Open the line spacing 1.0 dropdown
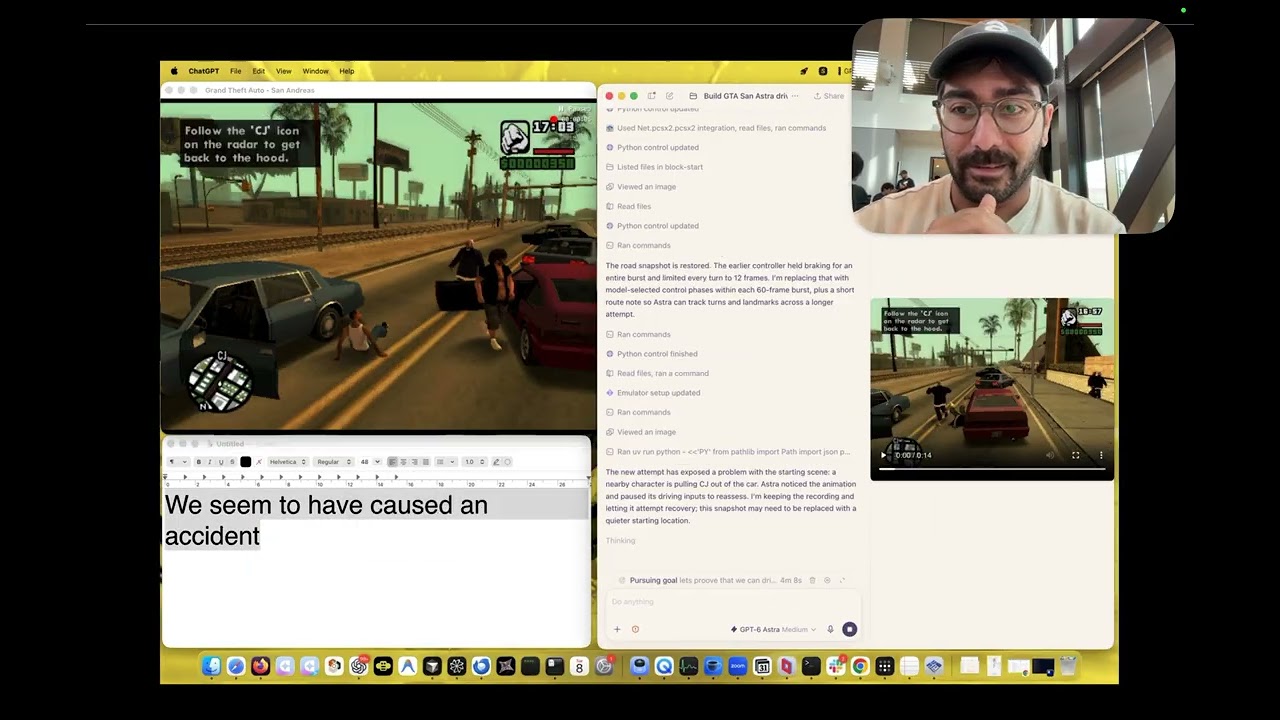The height and width of the screenshot is (720, 1280). click(x=473, y=462)
